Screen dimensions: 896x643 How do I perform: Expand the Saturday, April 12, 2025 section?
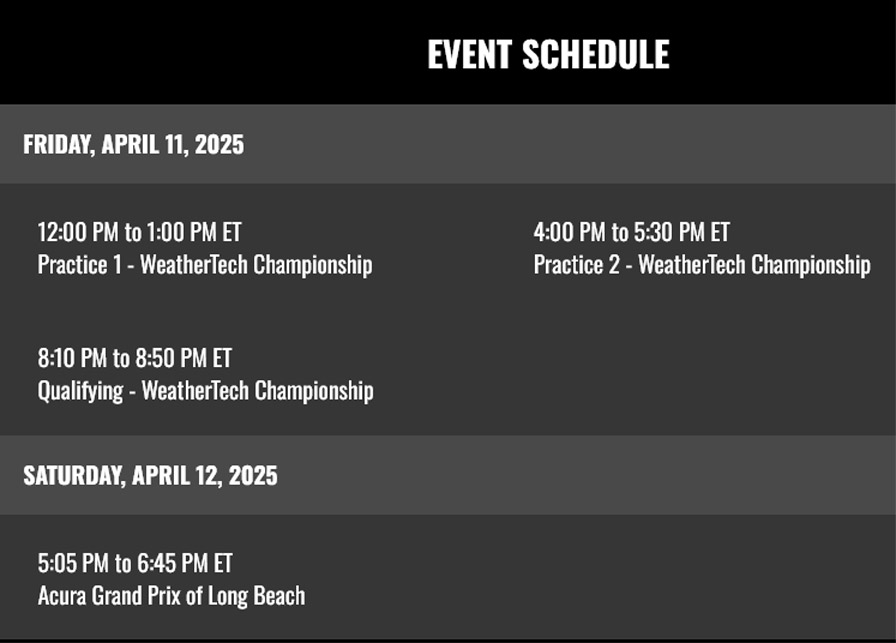pos(150,475)
